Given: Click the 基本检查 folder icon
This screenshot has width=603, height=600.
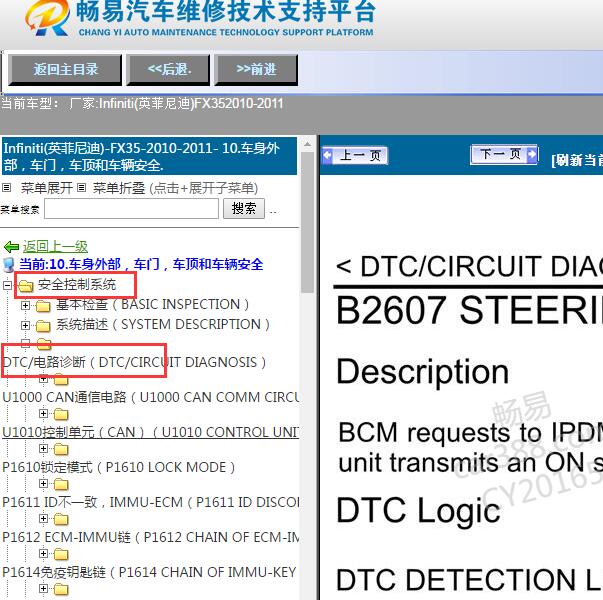Looking at the screenshot, I should click(43, 306).
